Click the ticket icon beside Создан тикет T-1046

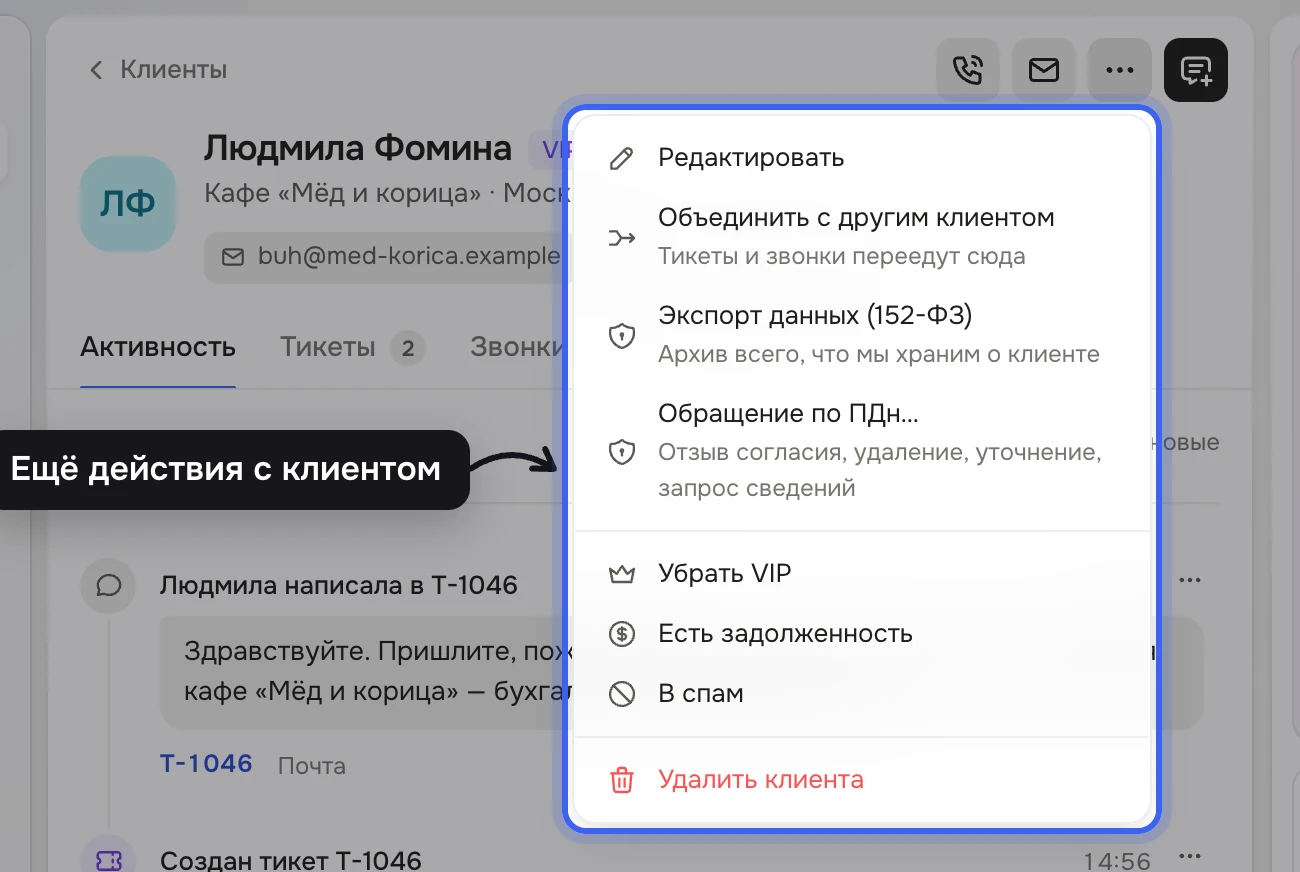pyautogui.click(x=108, y=858)
